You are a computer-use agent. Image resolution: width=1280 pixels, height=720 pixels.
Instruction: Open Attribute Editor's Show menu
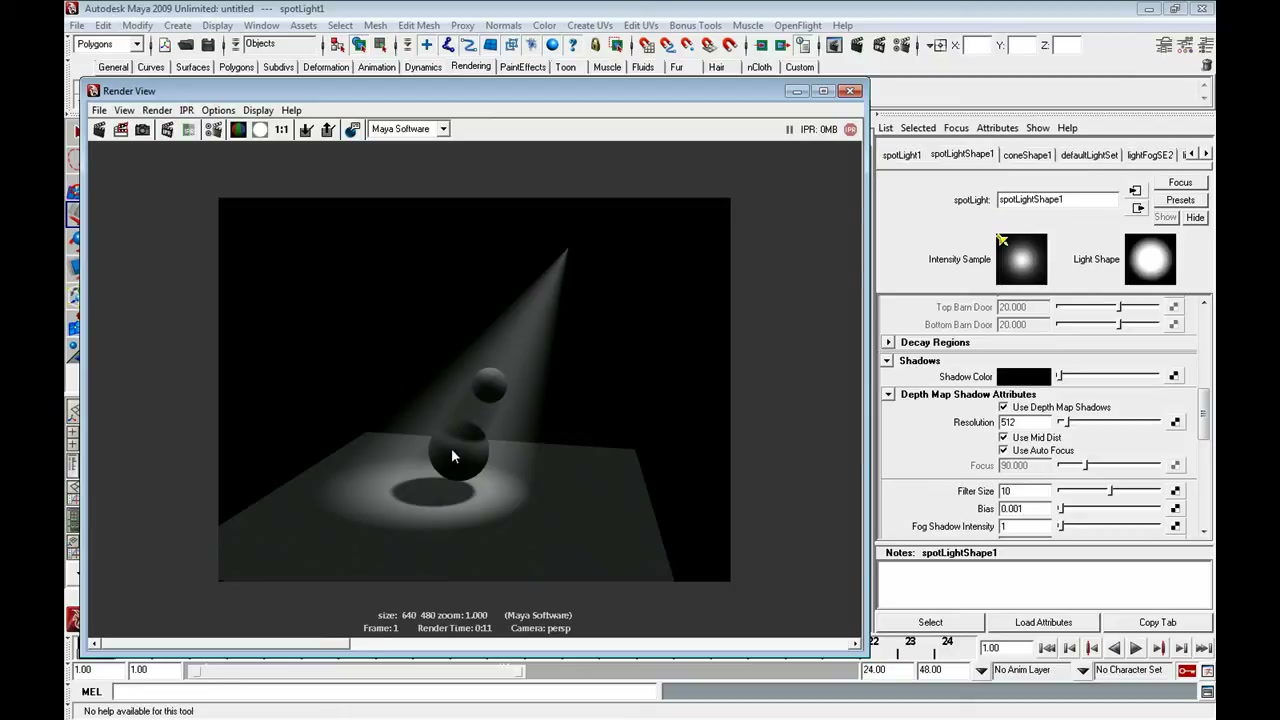tap(1038, 128)
